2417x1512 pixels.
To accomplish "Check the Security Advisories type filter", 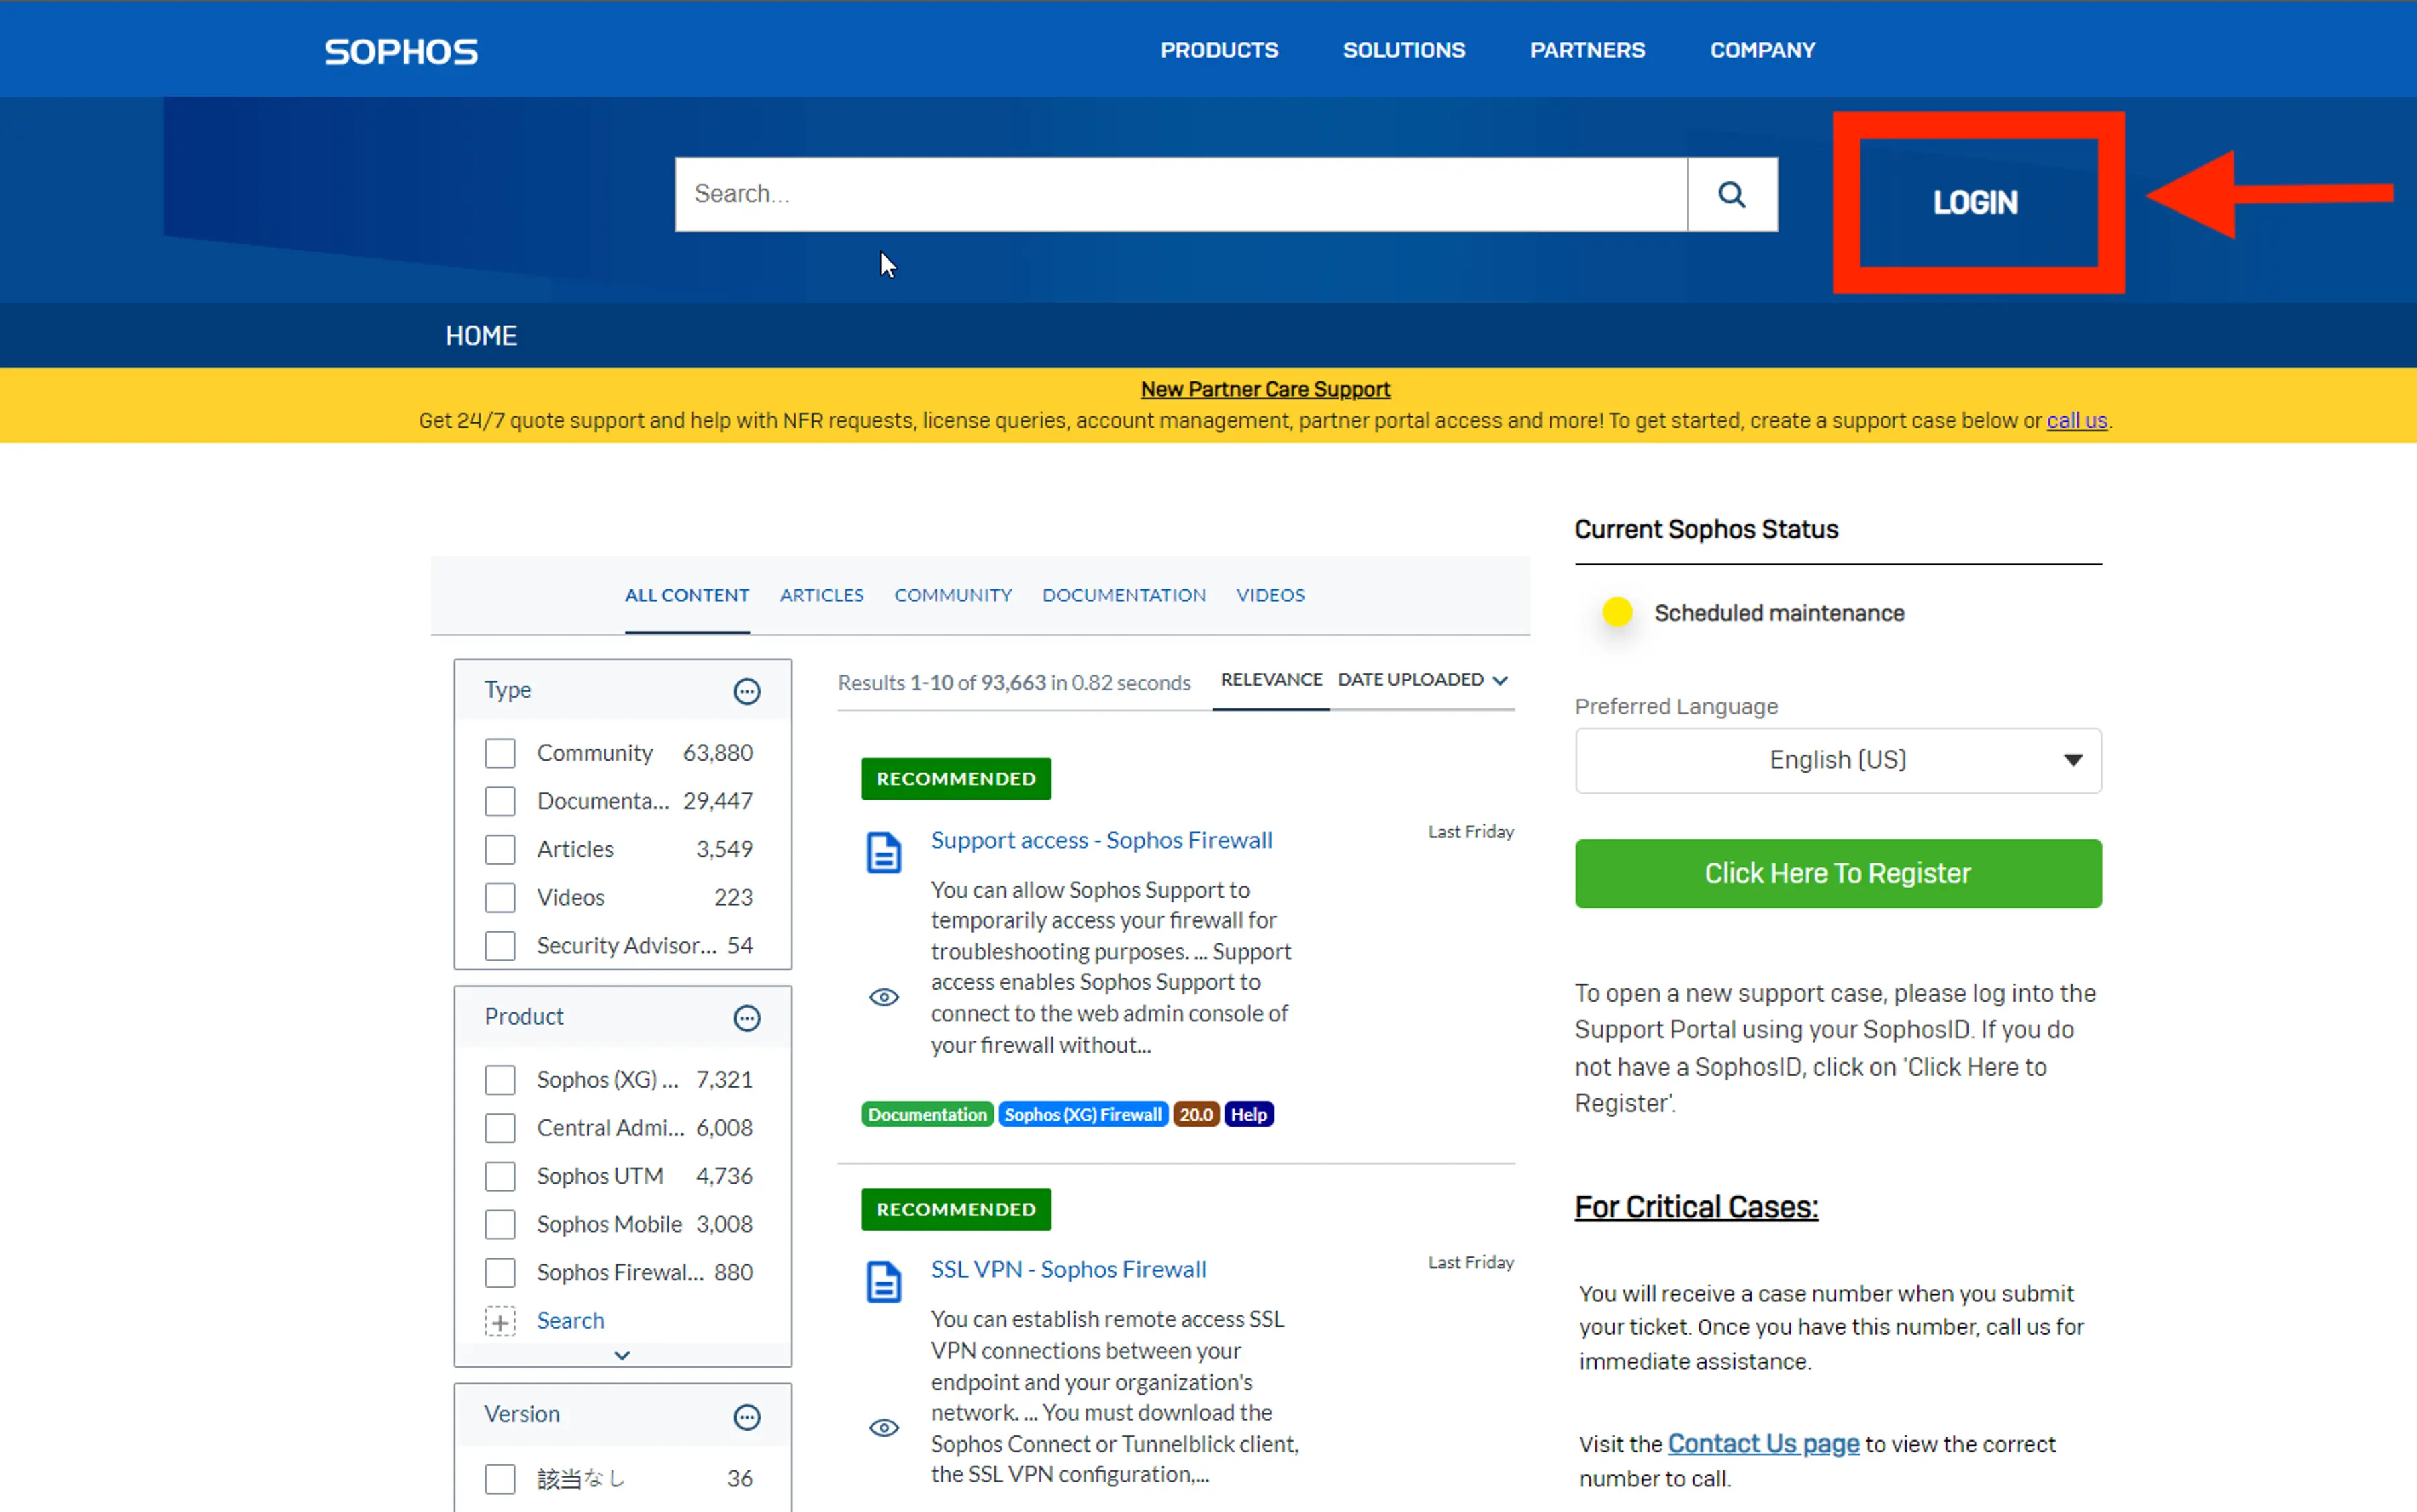I will pyautogui.click(x=500, y=945).
